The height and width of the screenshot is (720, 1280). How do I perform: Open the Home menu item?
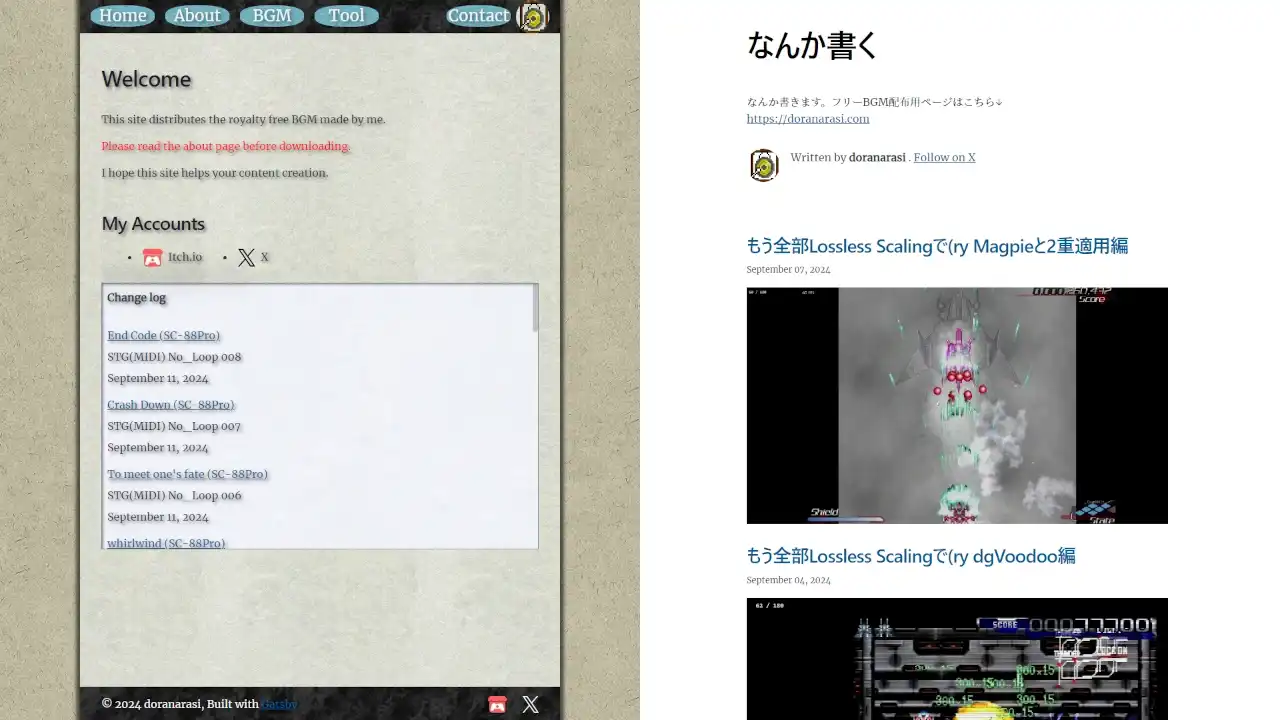[x=123, y=16]
